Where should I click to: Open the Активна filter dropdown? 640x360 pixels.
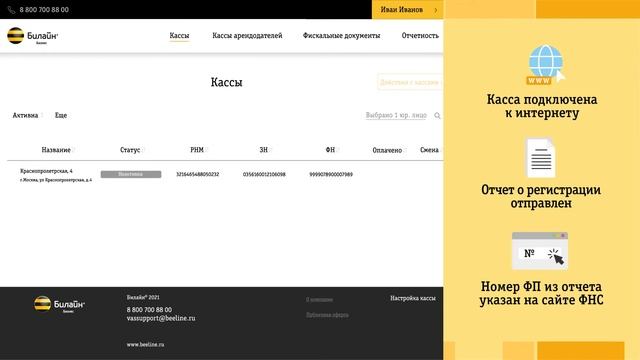tap(25, 116)
